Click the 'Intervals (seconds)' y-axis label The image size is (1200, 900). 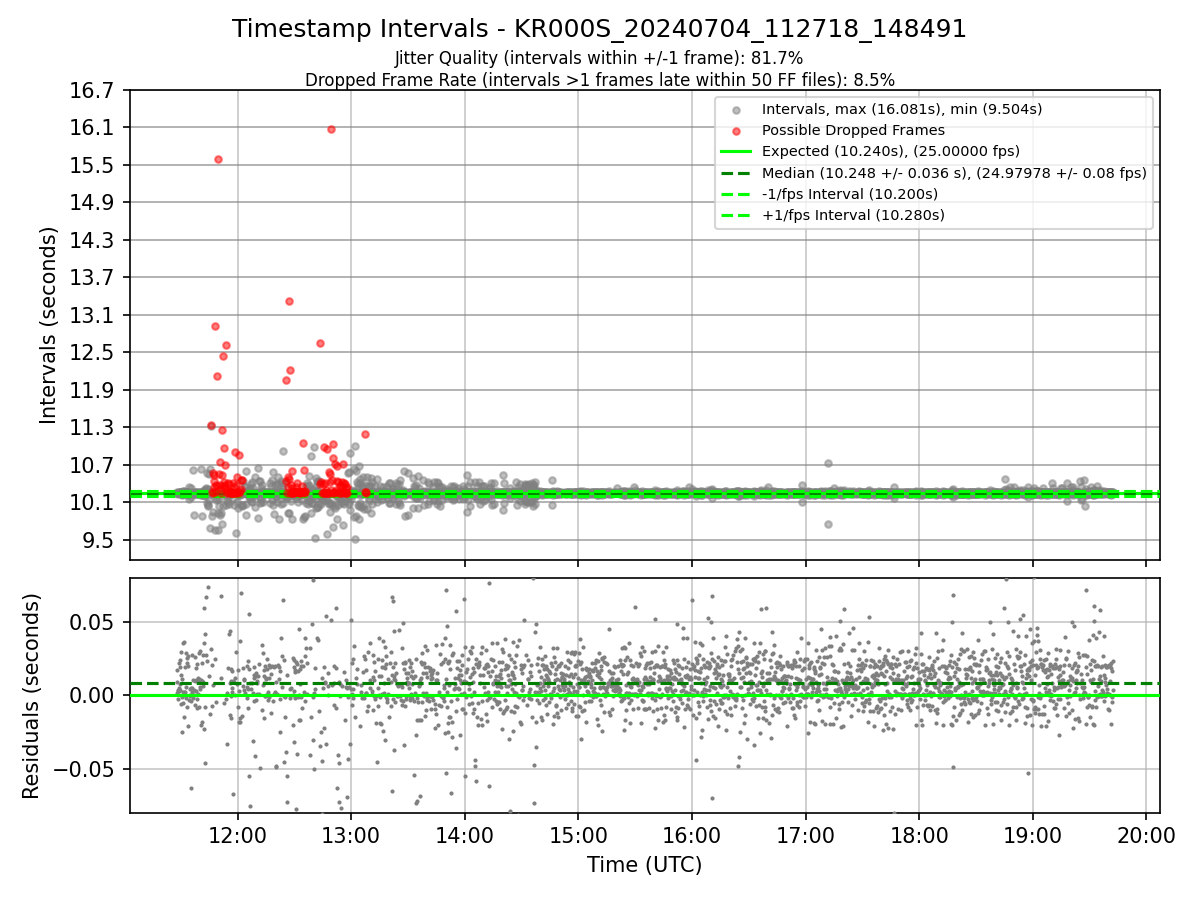click(x=48, y=325)
